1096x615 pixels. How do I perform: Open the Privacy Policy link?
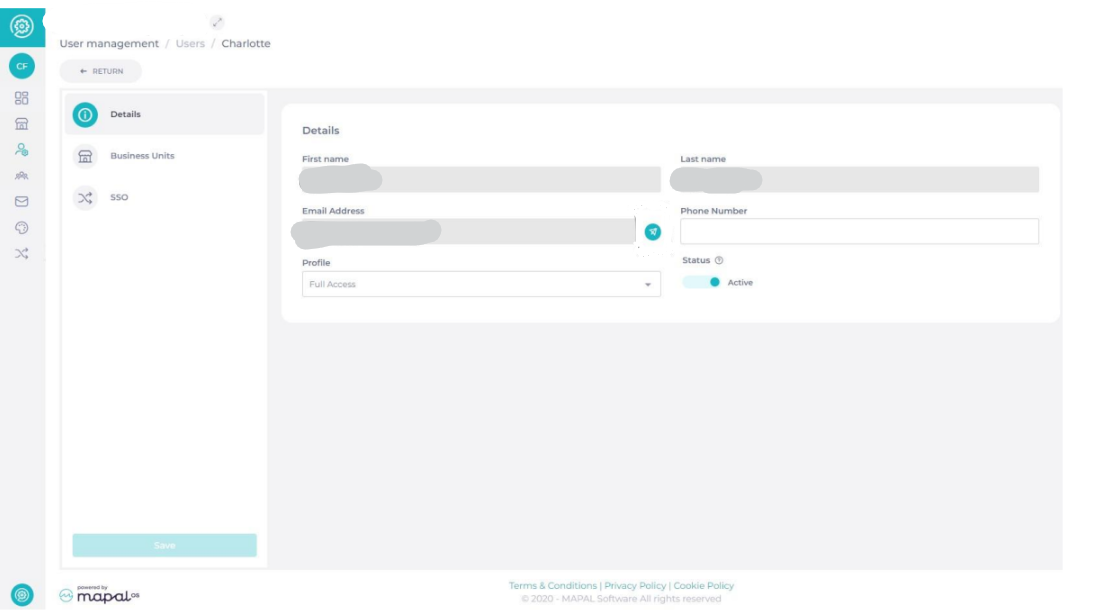635,585
